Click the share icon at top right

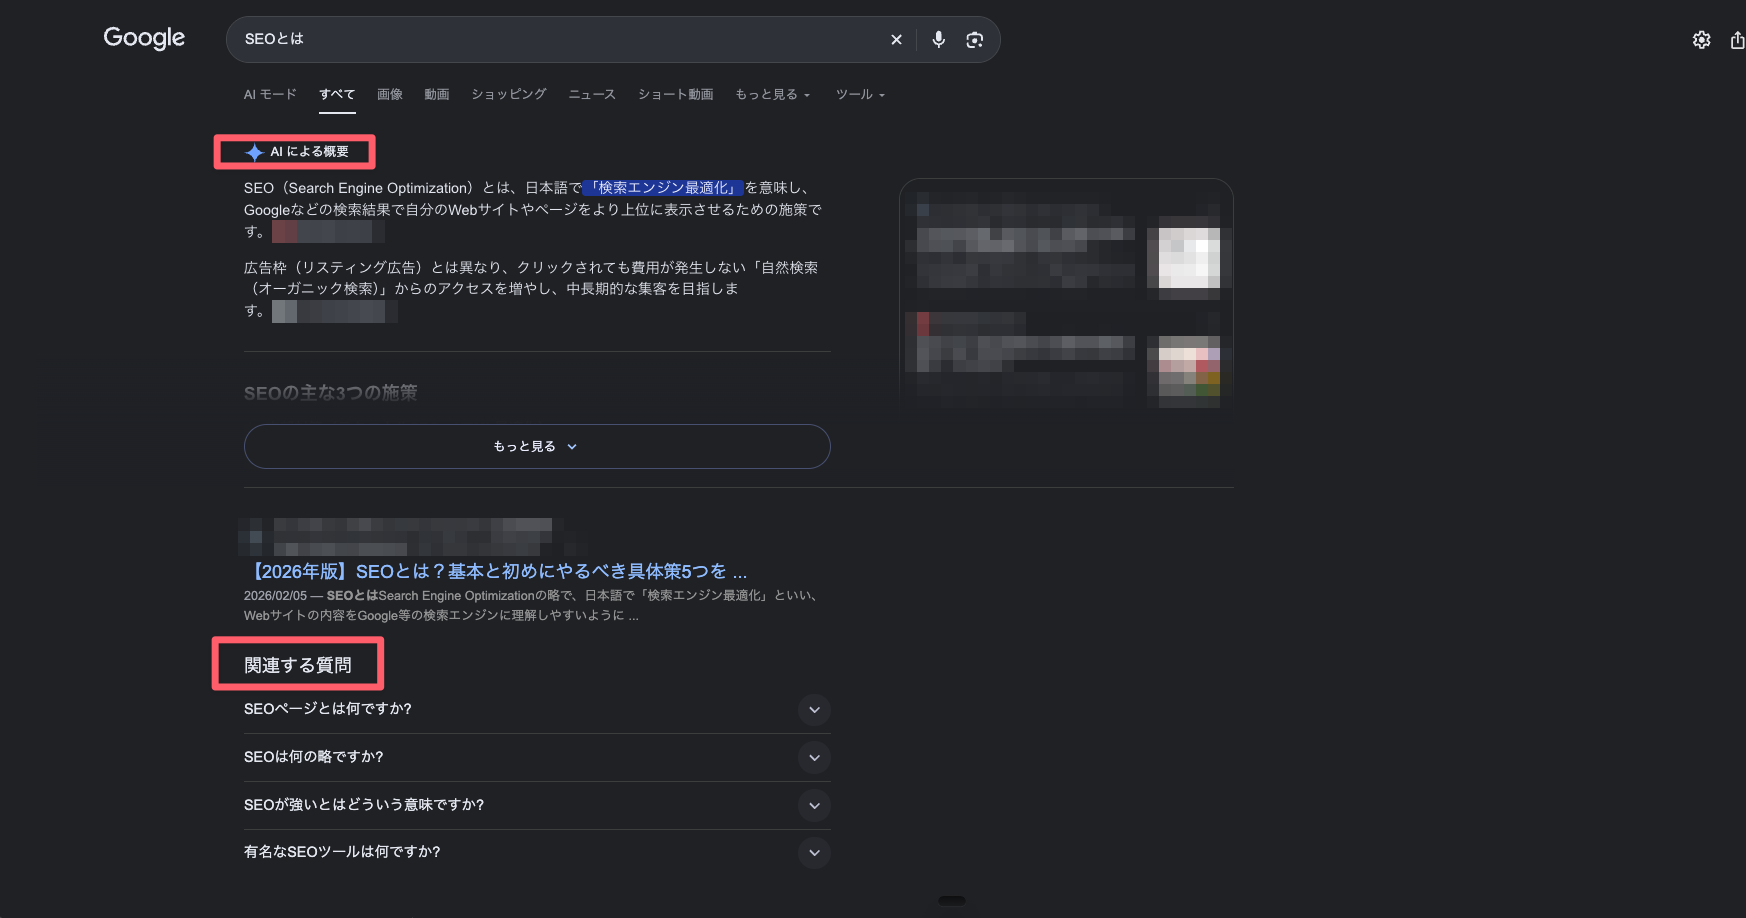click(1738, 40)
